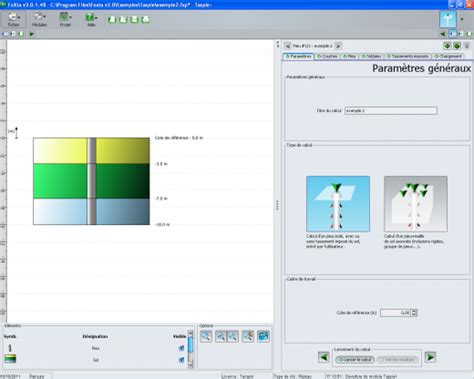Viewport: 474px width, 379px height.
Task: Click the Cote de référence value field
Action: [x=396, y=313]
